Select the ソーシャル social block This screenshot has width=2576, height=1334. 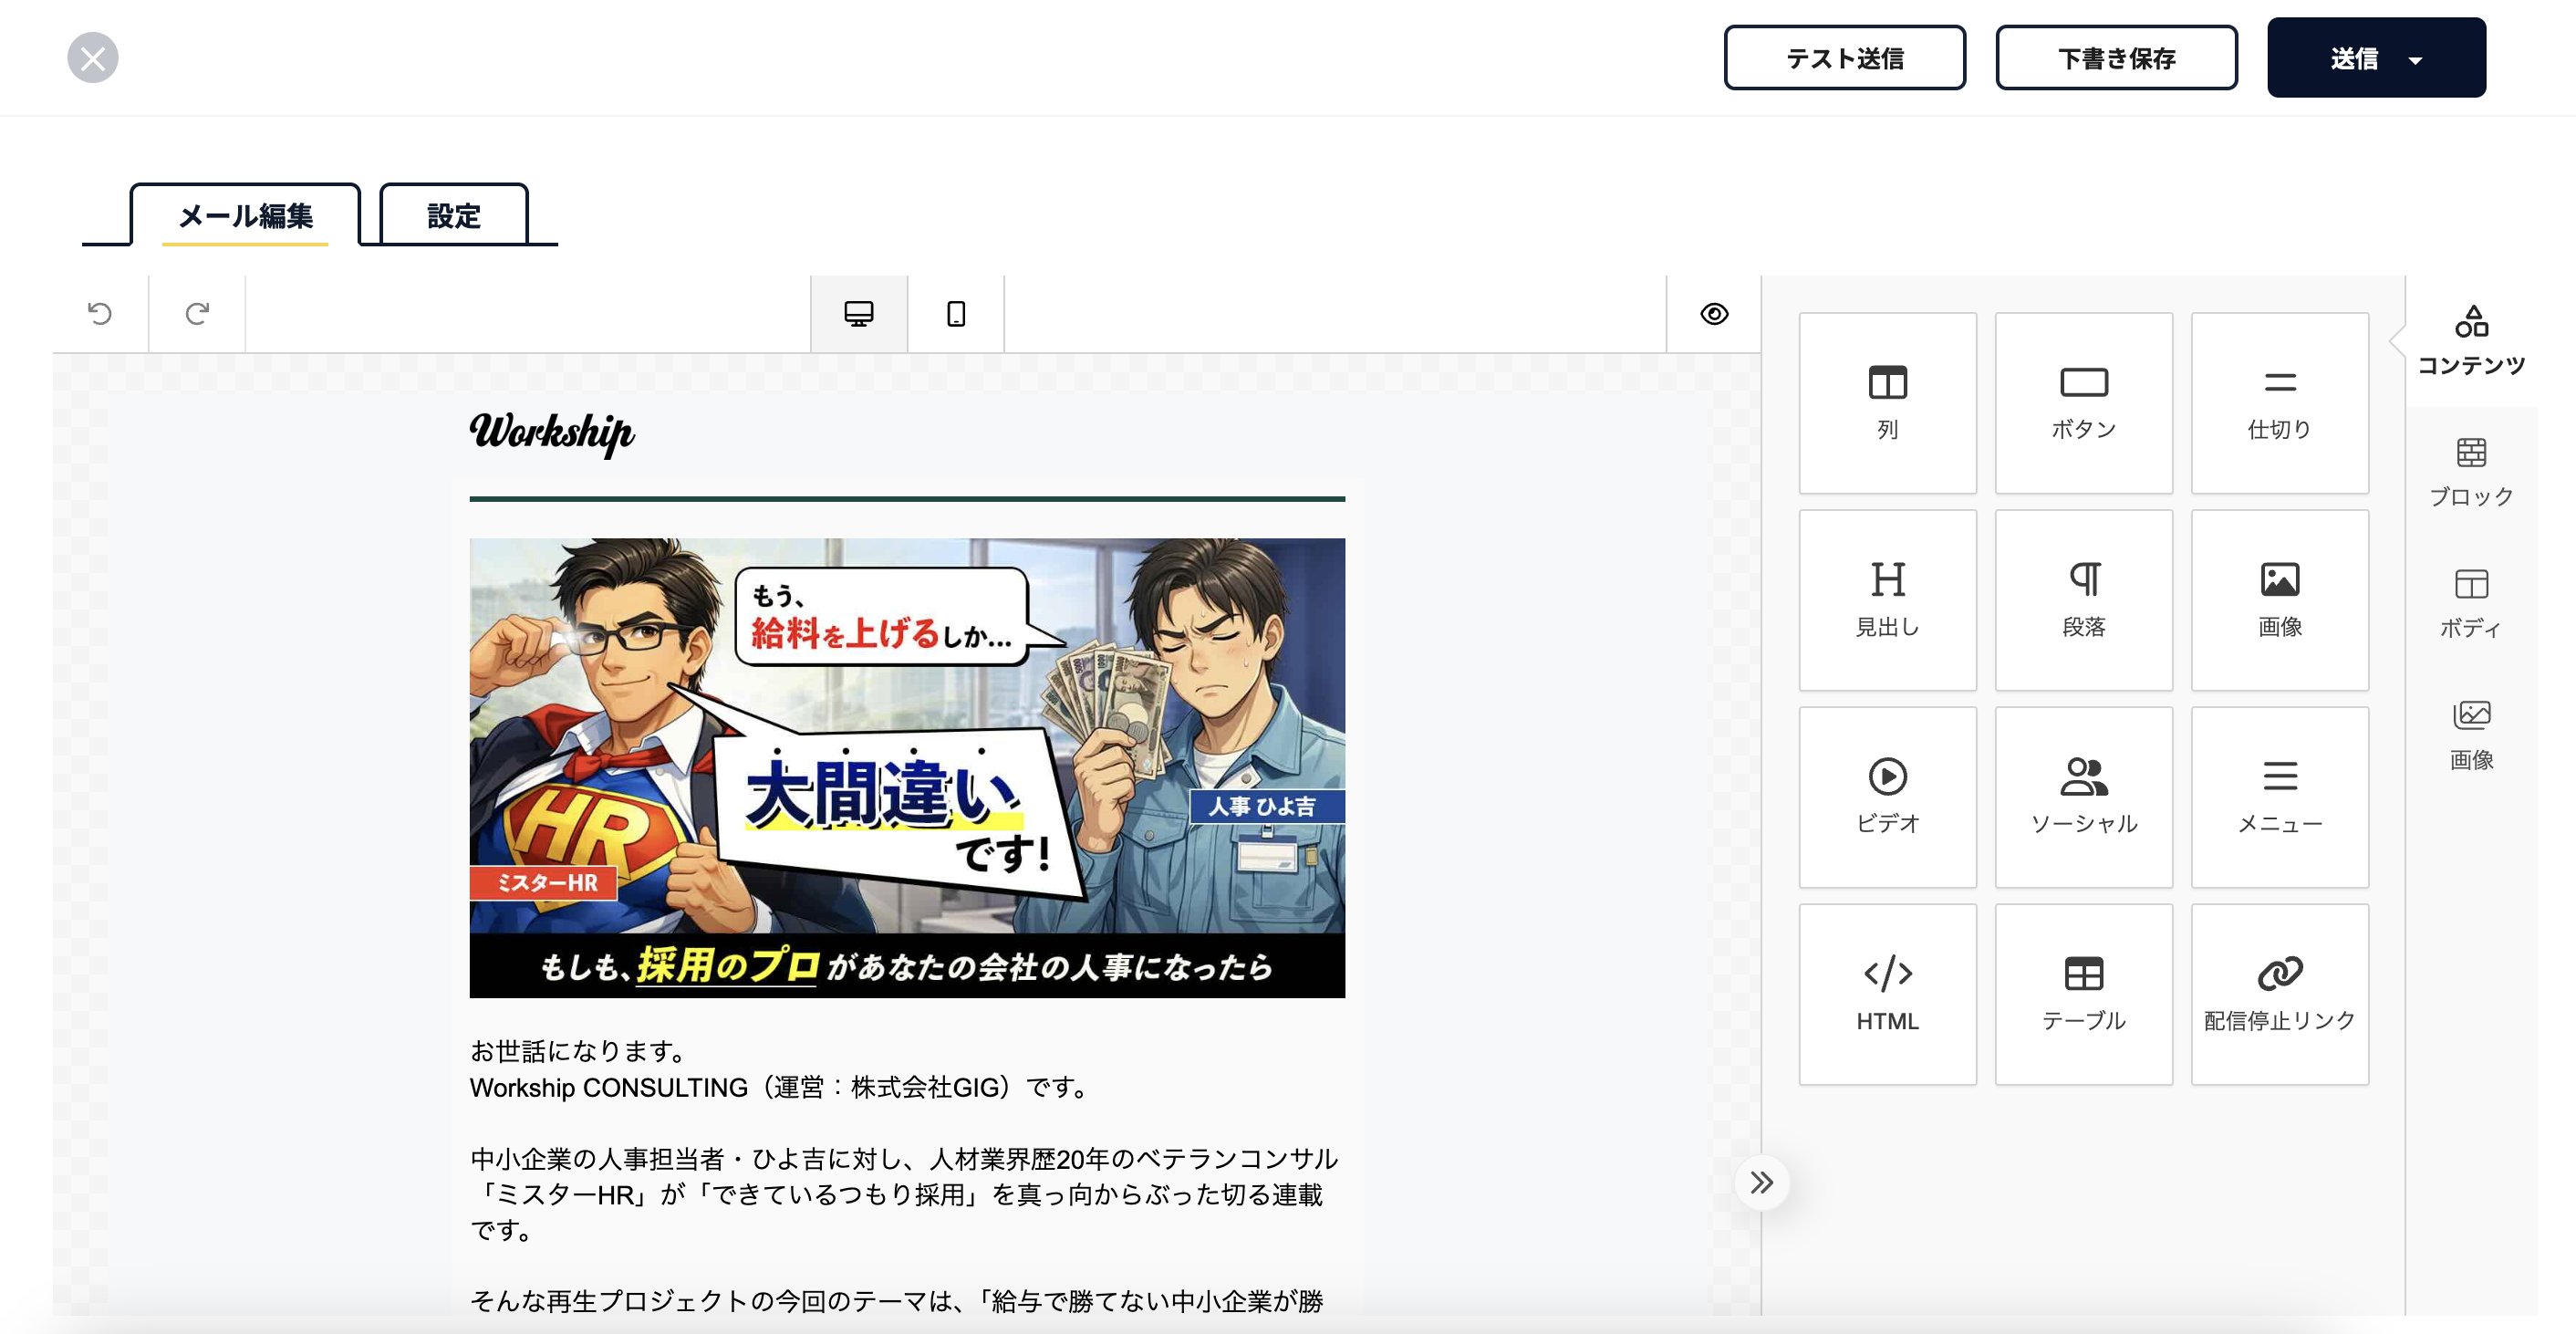[2083, 797]
